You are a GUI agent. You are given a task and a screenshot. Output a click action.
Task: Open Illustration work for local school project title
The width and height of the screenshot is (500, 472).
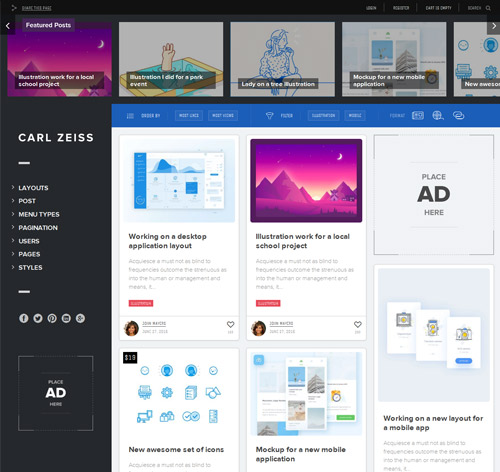coord(303,241)
